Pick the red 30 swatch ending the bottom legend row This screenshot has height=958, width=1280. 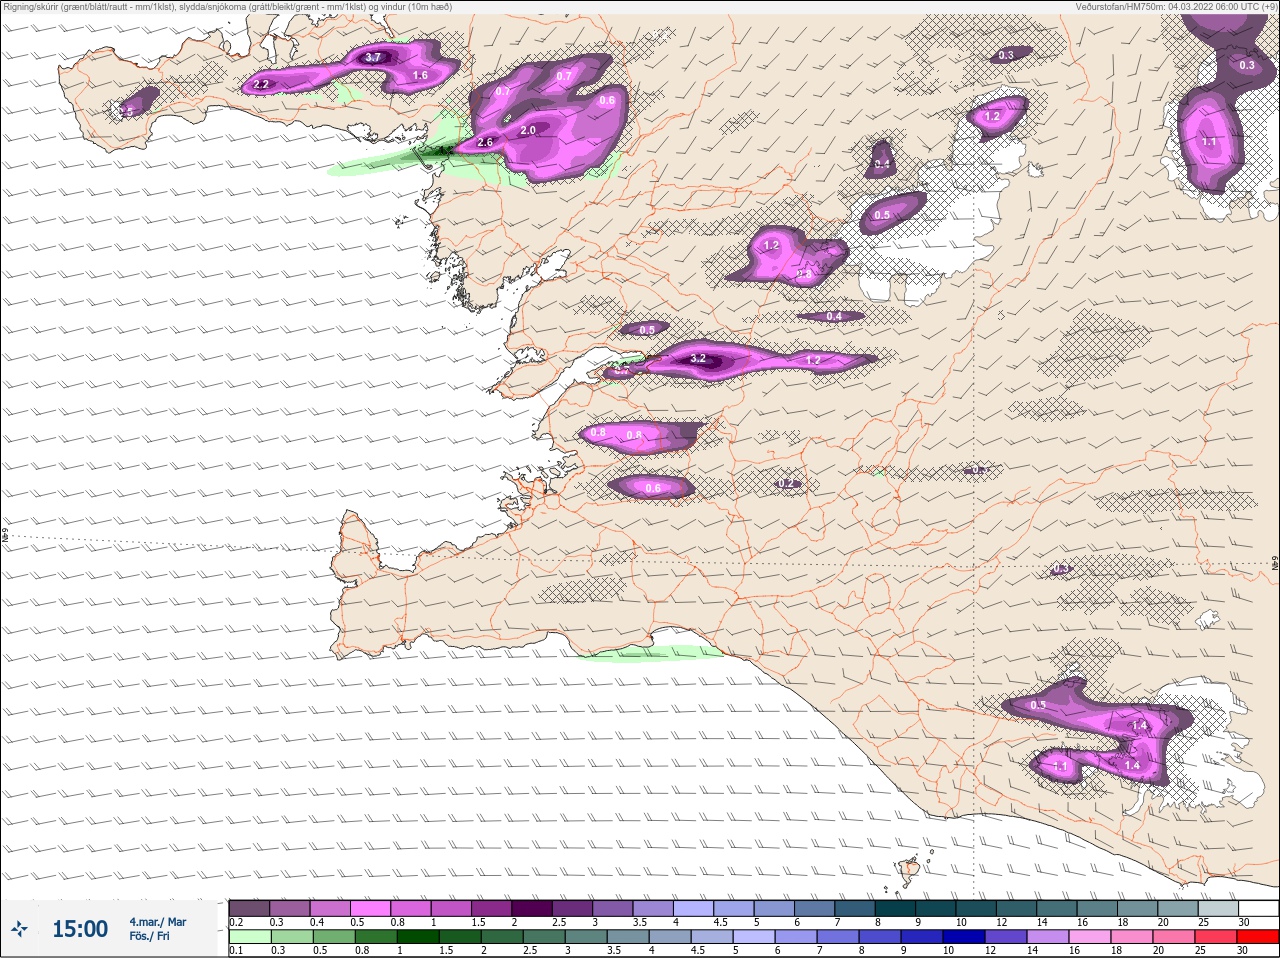(1258, 937)
